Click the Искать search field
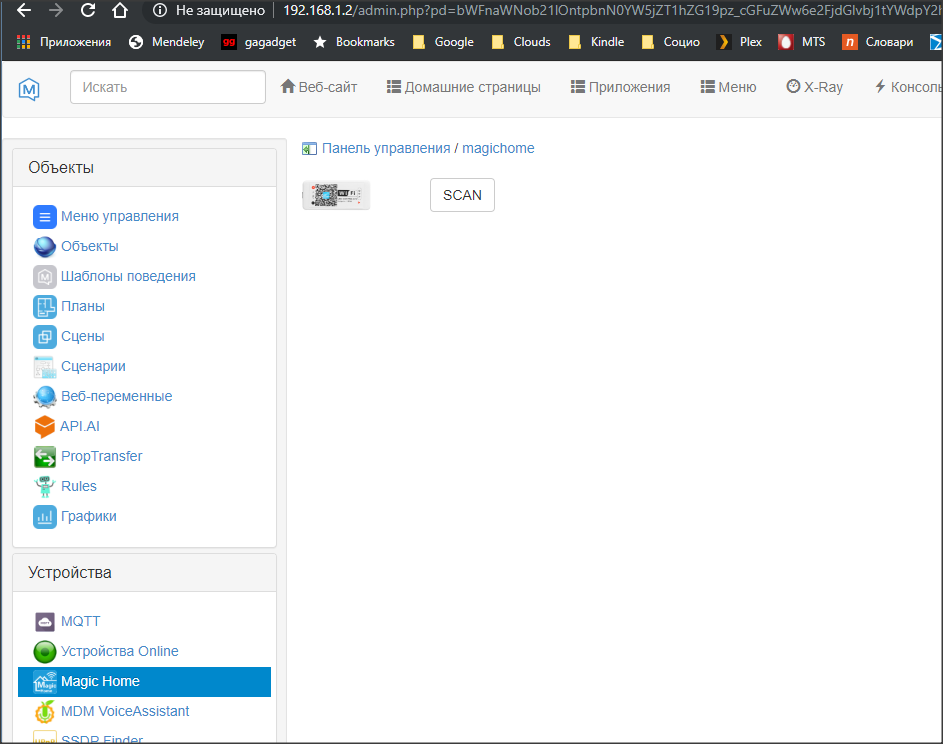 click(x=167, y=87)
